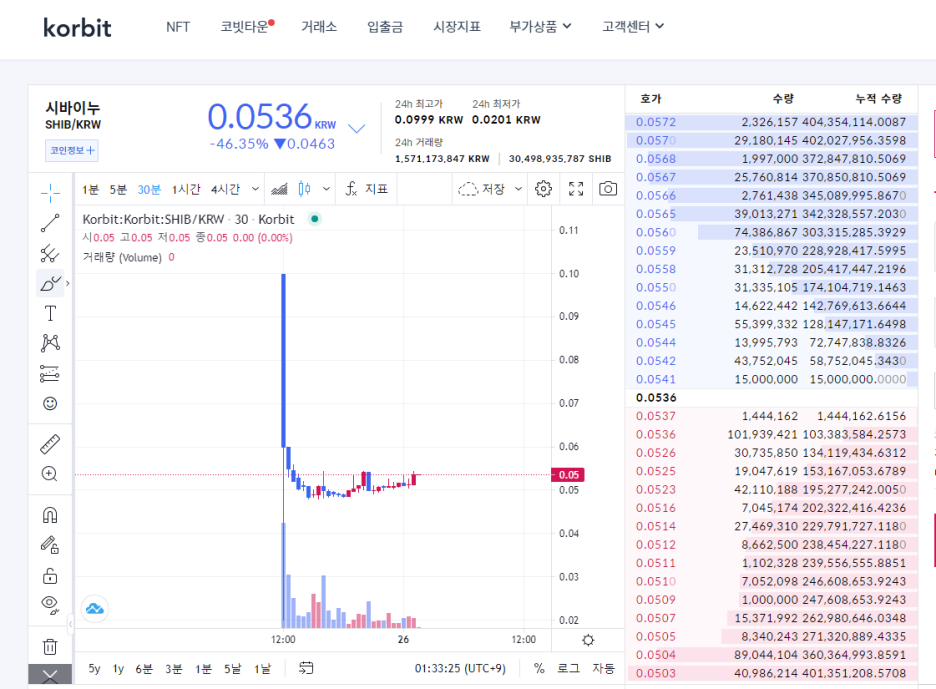Toggle stay in drawing mode

coord(50,545)
